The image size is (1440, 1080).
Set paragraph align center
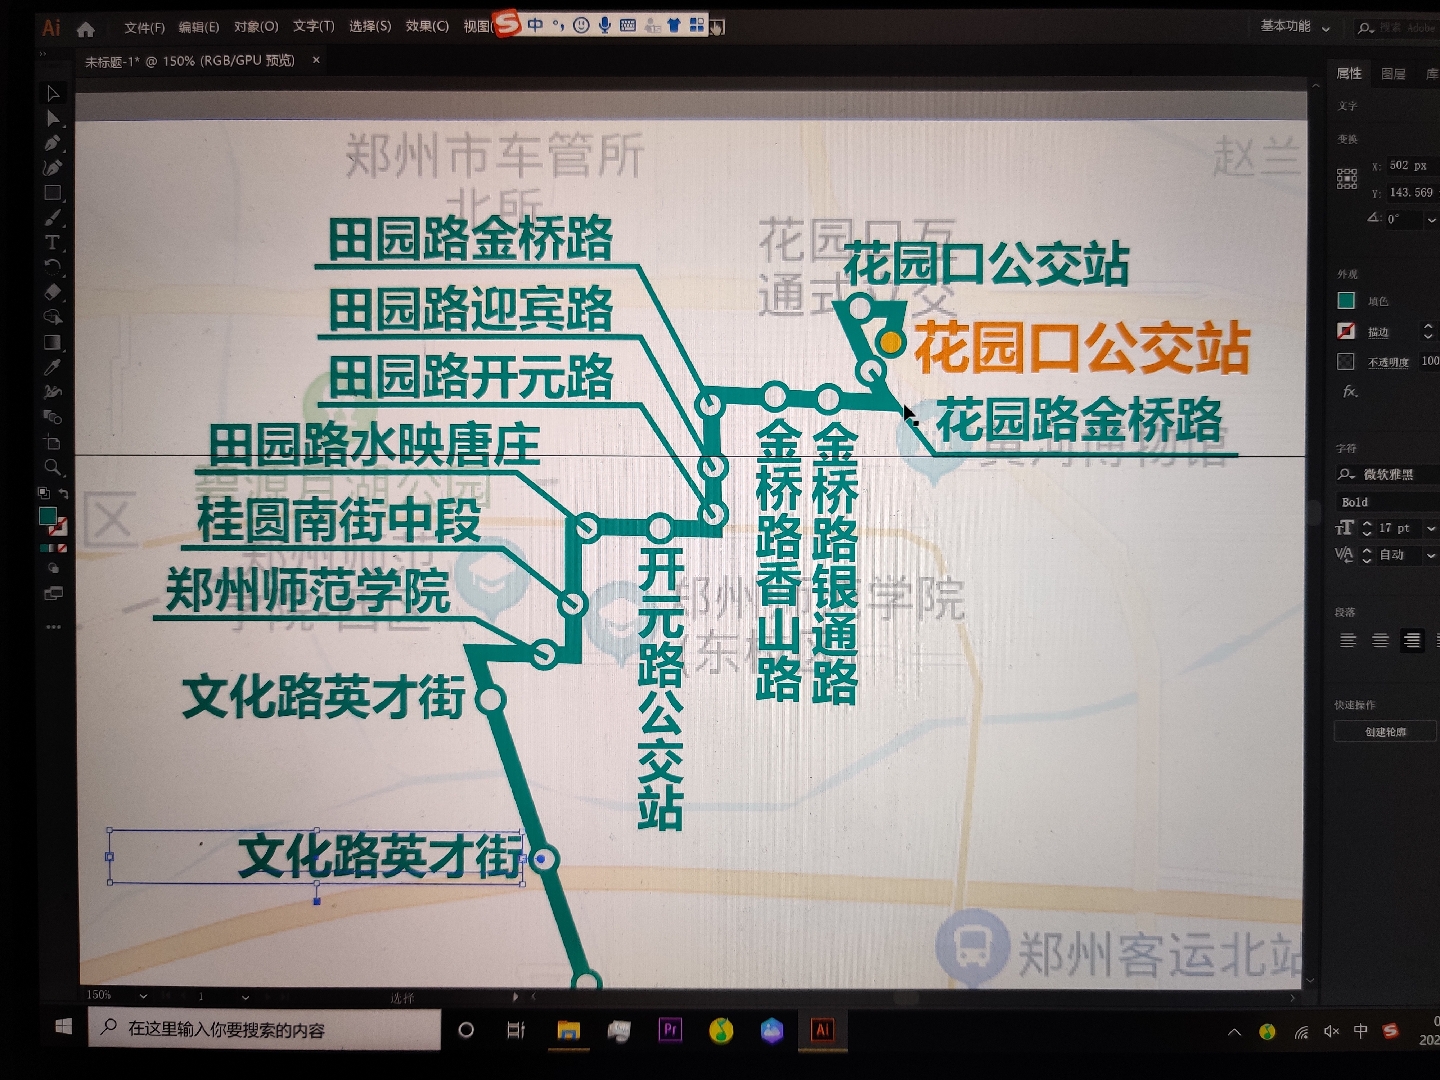pos(1380,640)
